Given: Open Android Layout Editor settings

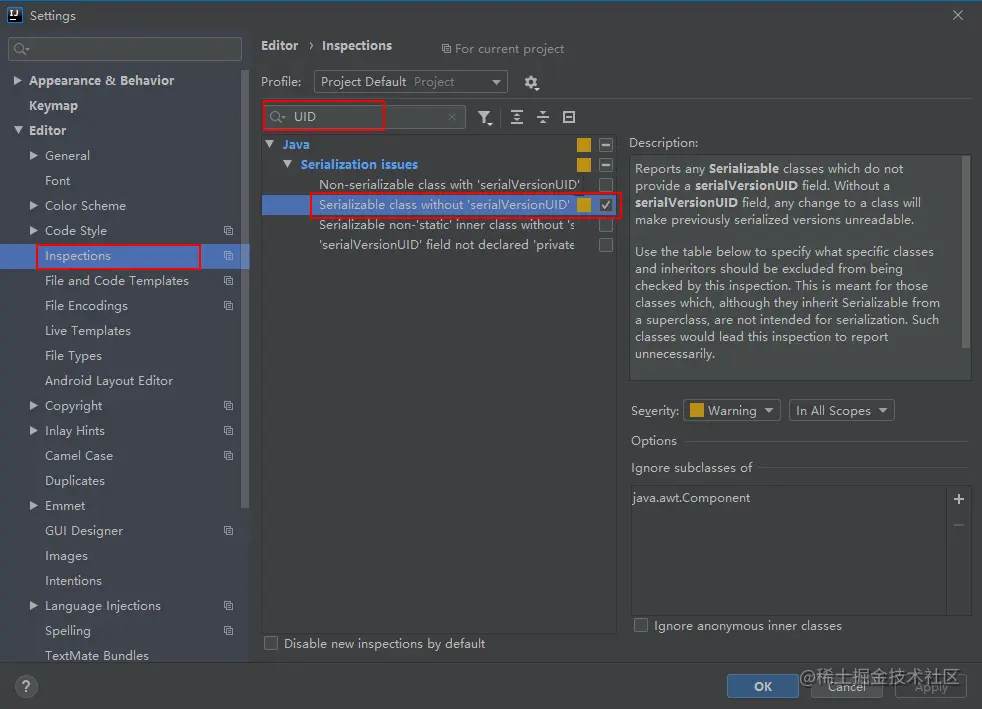Looking at the screenshot, I should pos(109,381).
